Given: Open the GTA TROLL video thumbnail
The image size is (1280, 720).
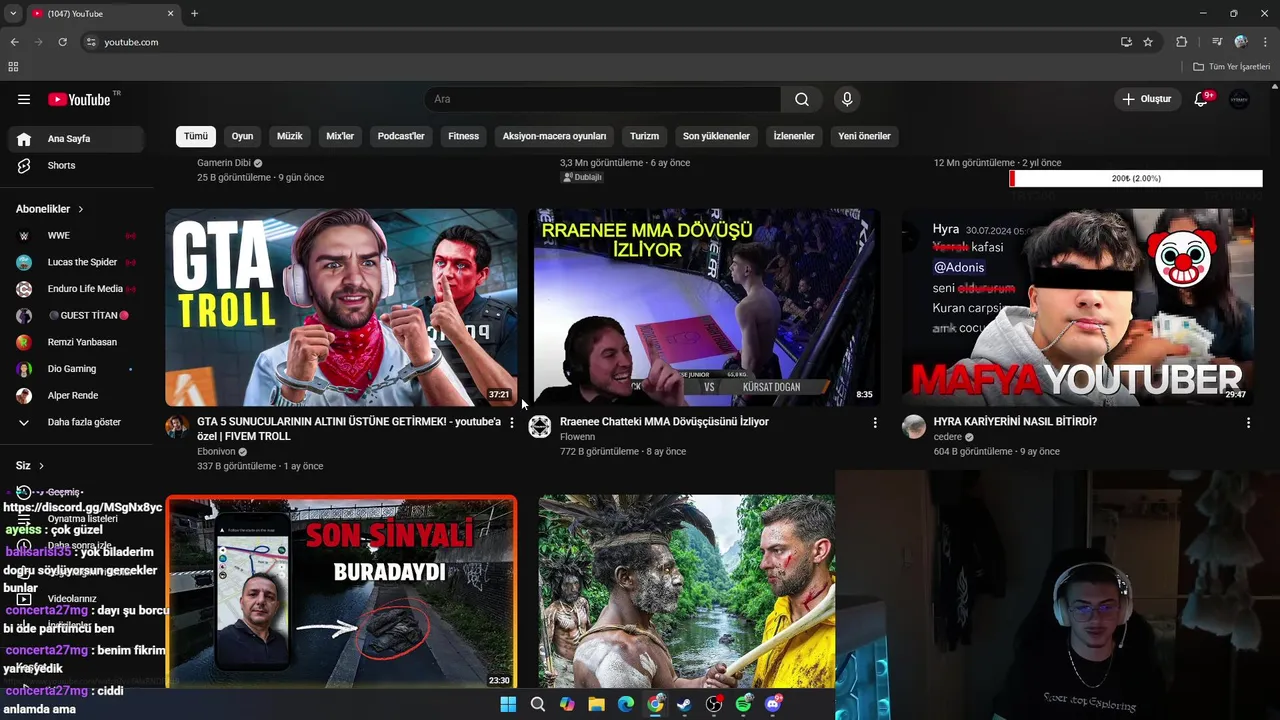Looking at the screenshot, I should click(341, 307).
